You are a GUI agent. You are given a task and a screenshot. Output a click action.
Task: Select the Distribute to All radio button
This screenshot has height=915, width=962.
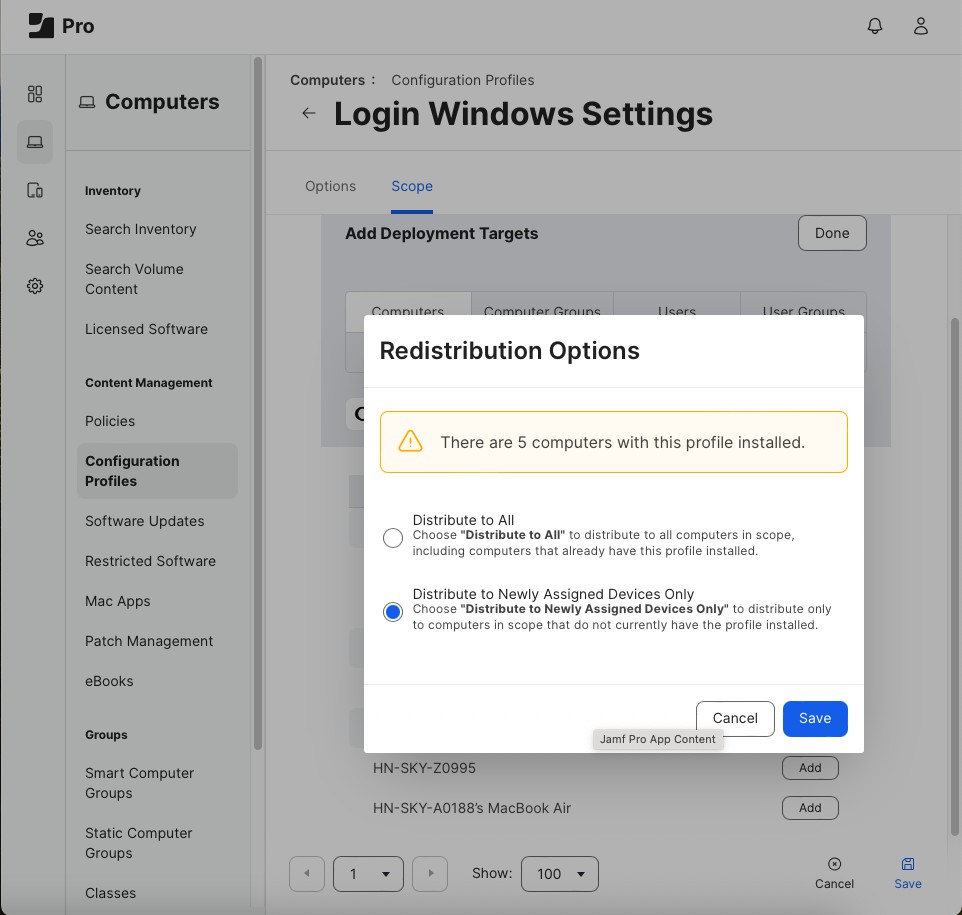[x=393, y=538]
